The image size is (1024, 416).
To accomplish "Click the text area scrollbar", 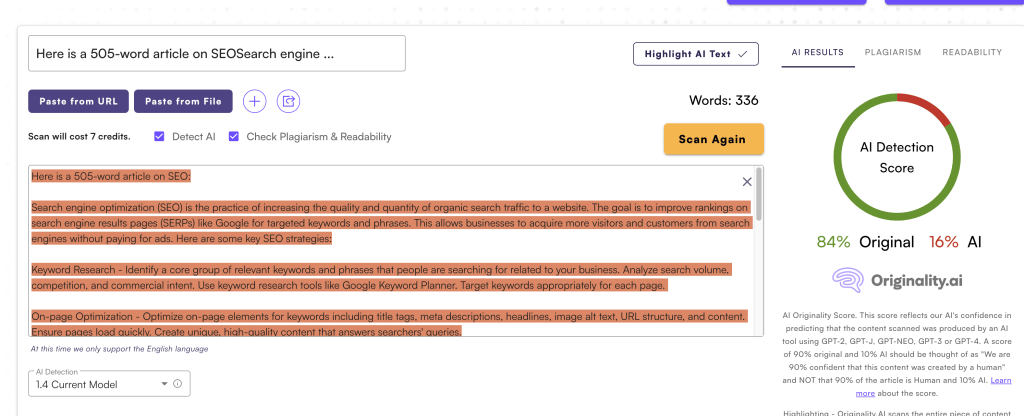I will [759, 193].
